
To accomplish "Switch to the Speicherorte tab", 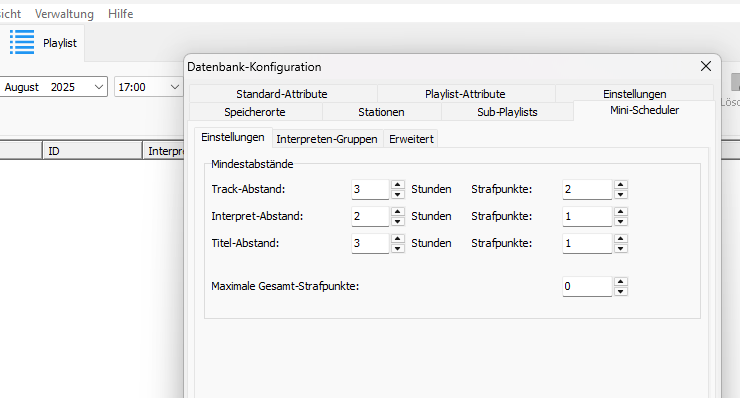I will point(255,112).
